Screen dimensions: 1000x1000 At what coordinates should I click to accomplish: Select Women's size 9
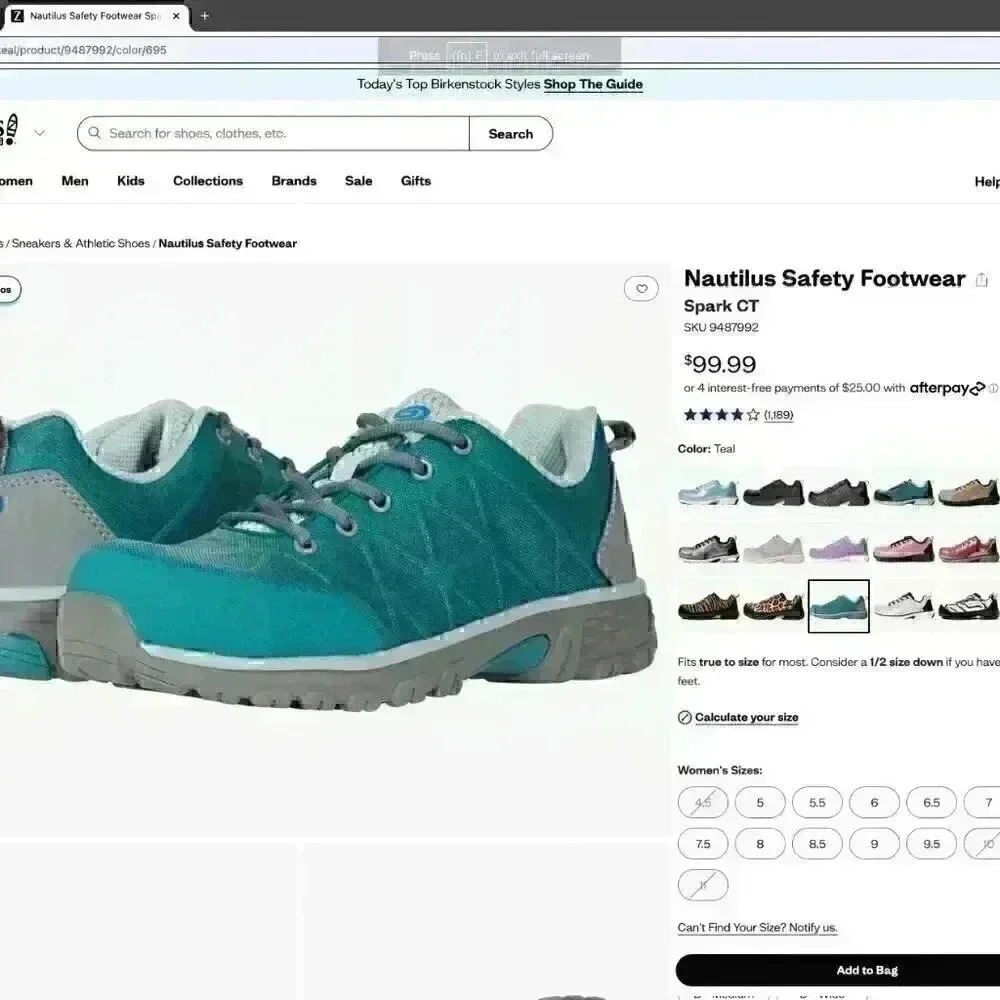[x=874, y=844]
